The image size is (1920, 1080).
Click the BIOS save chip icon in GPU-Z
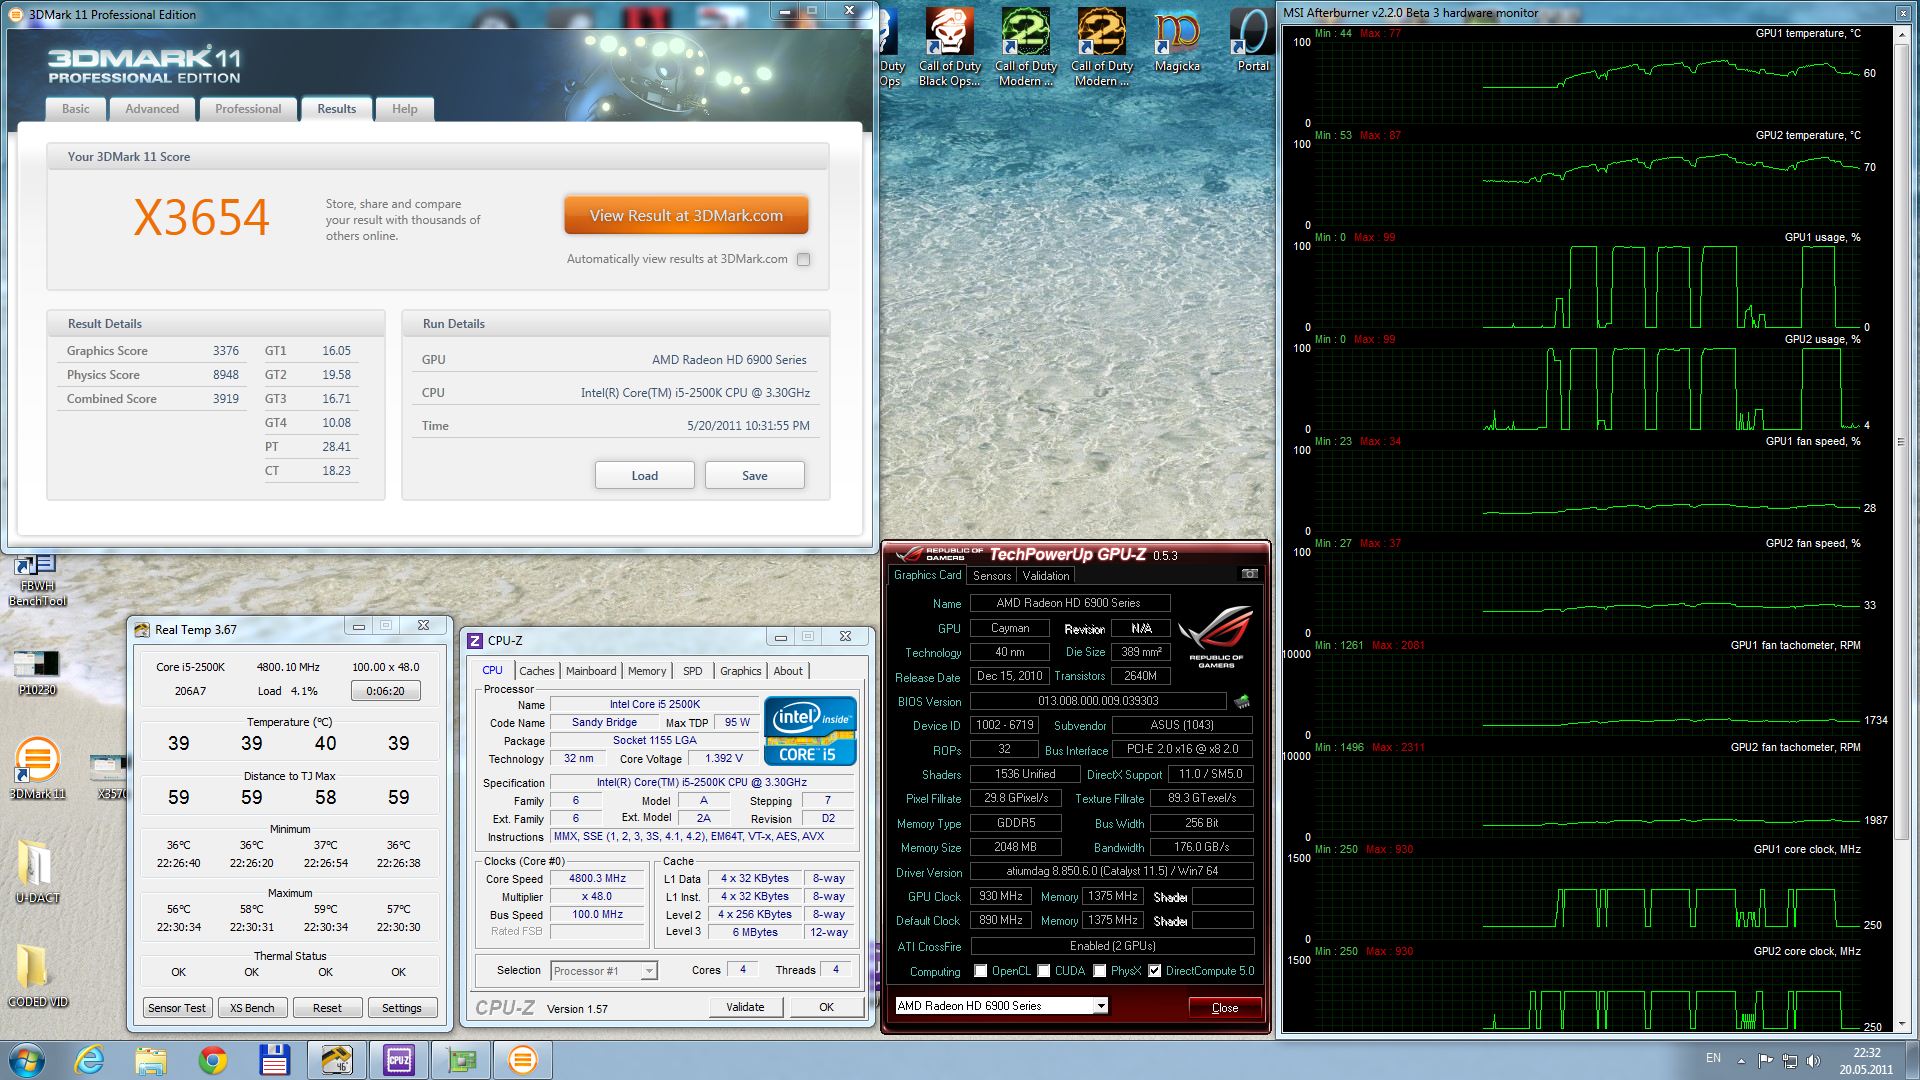click(1242, 701)
